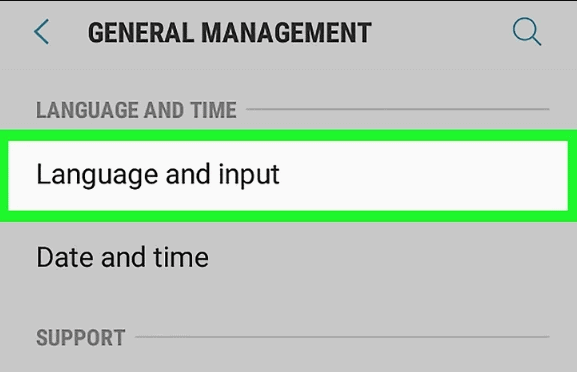Click the divider line beside Language and Time
The height and width of the screenshot is (372, 577).
[397, 109]
